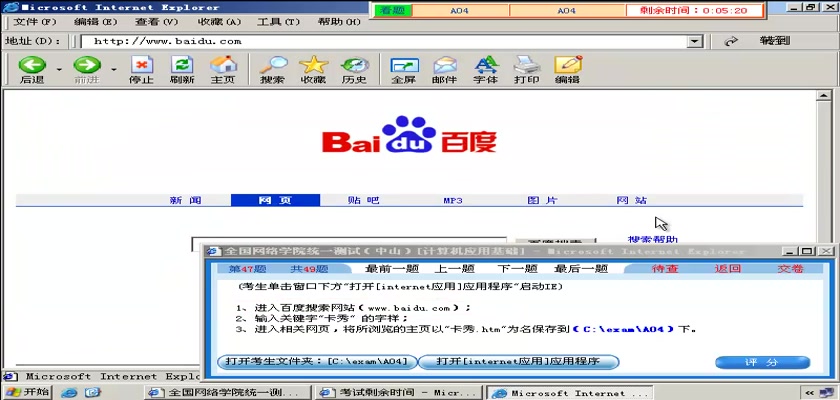This screenshot has height=400, width=840.
Task: Click the Windows 开始 Start button
Action: point(27,392)
